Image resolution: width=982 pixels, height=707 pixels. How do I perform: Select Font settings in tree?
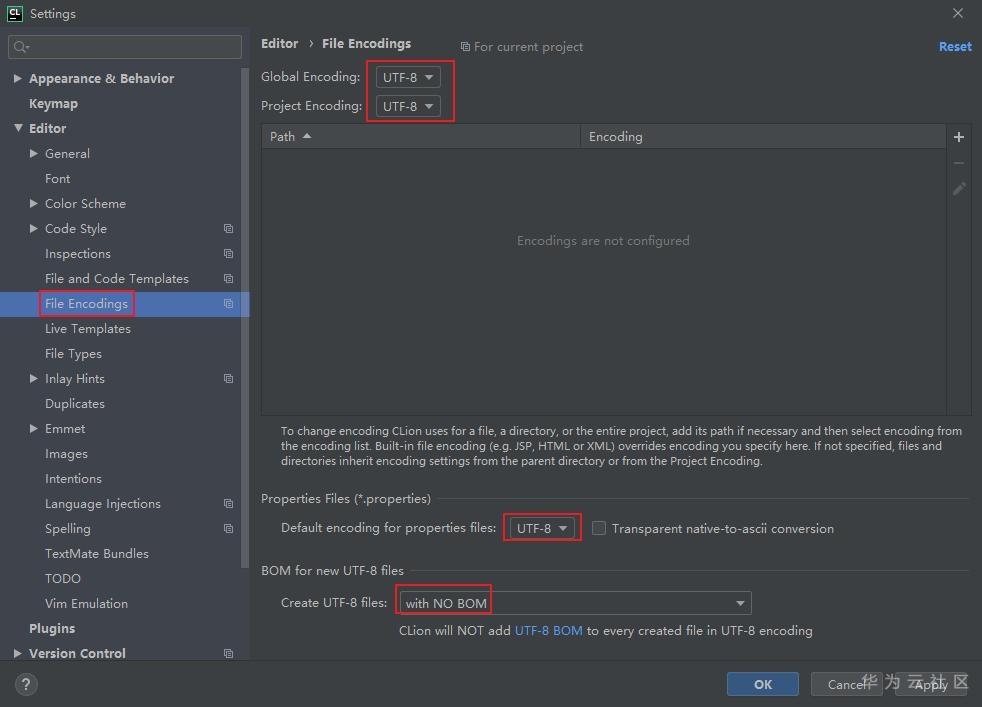(58, 178)
